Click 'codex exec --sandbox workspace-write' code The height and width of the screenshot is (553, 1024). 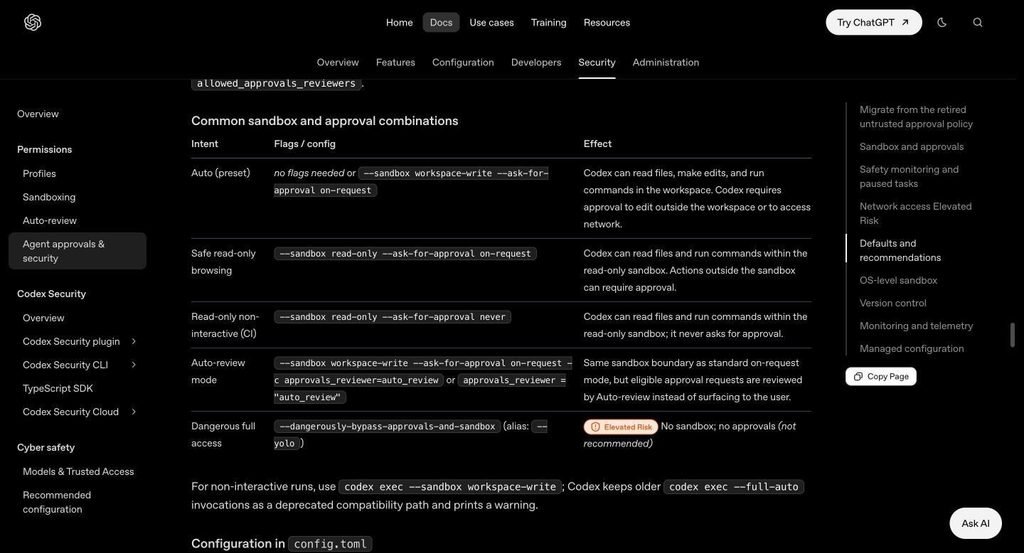click(x=450, y=486)
